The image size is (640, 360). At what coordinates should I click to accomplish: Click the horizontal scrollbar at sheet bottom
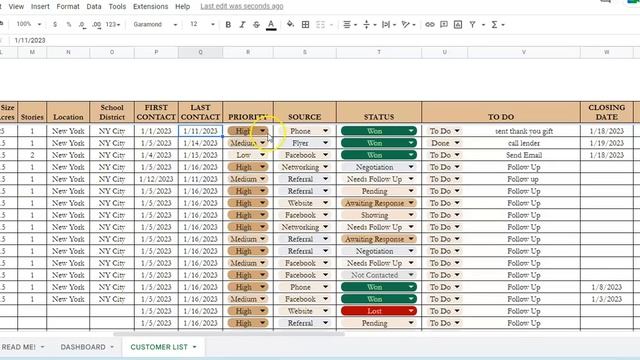pos(229,333)
